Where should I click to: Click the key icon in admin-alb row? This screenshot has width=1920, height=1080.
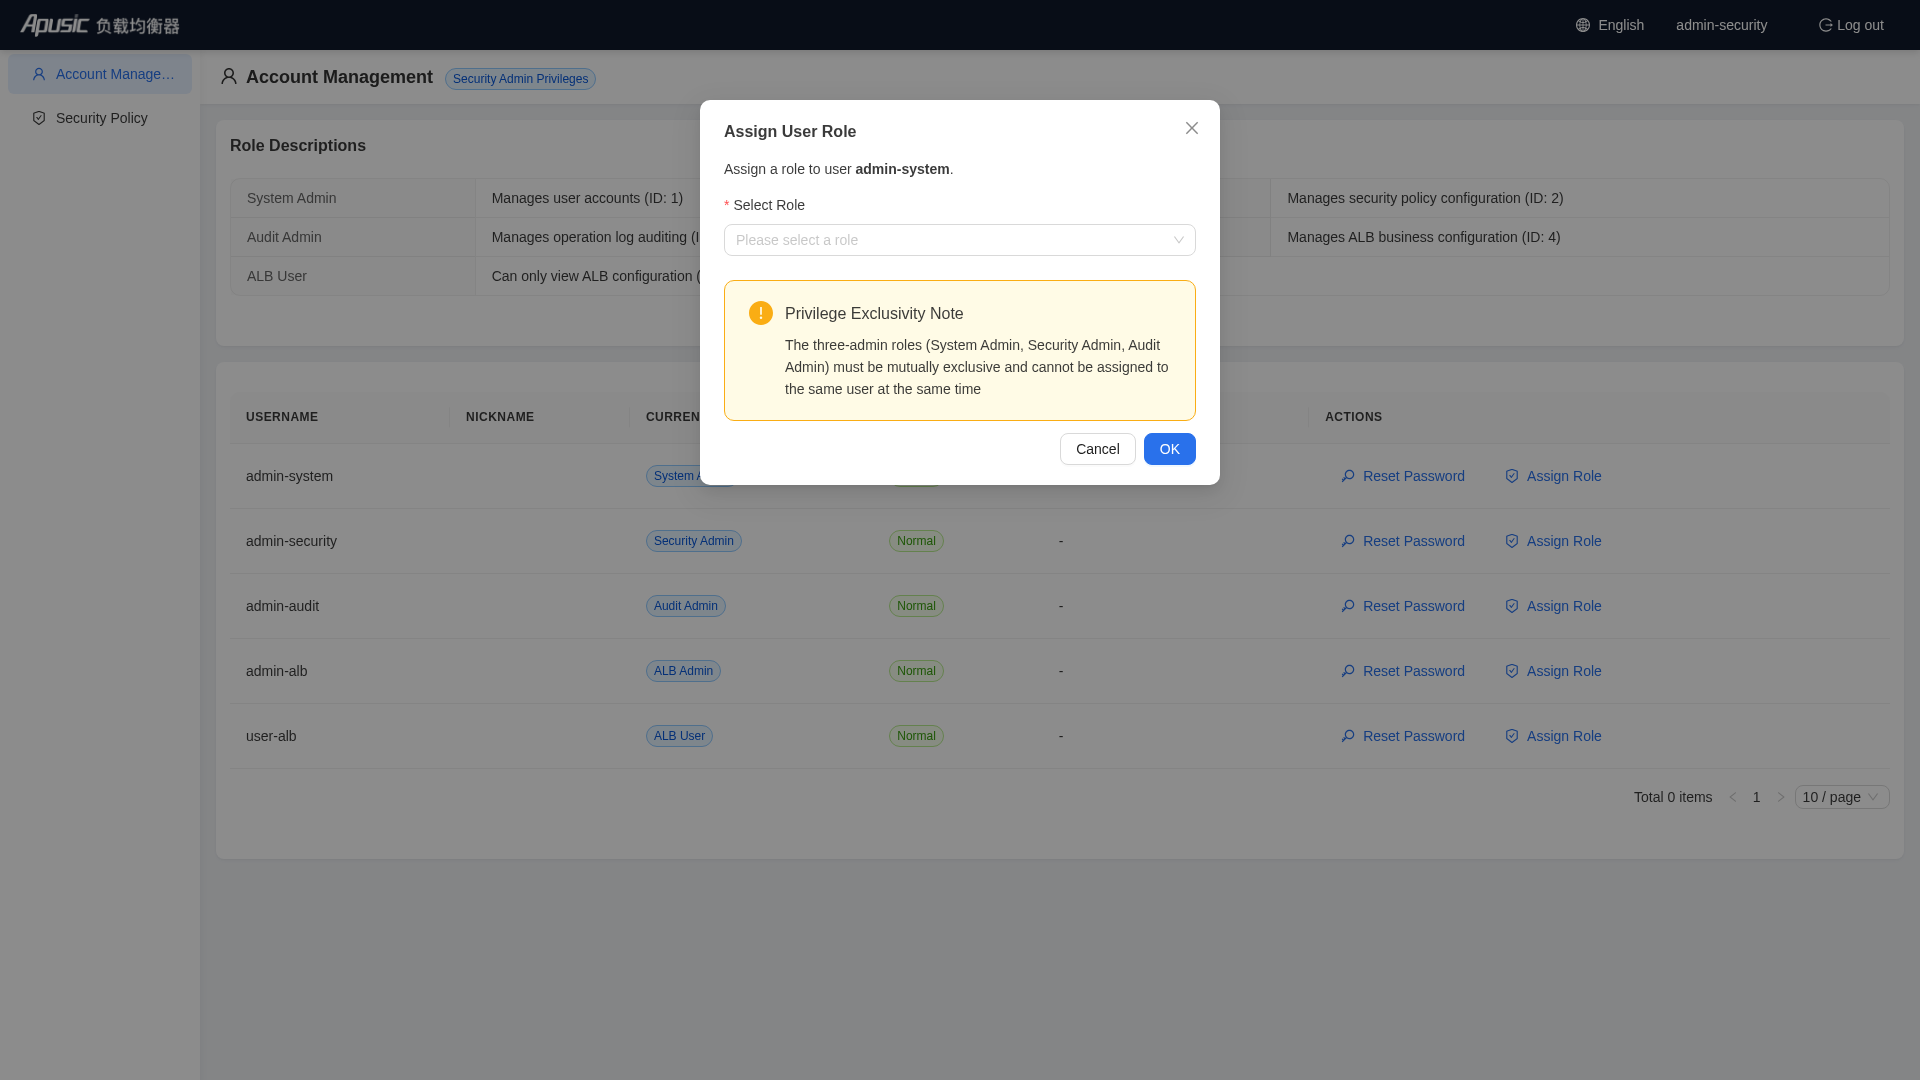1348,671
